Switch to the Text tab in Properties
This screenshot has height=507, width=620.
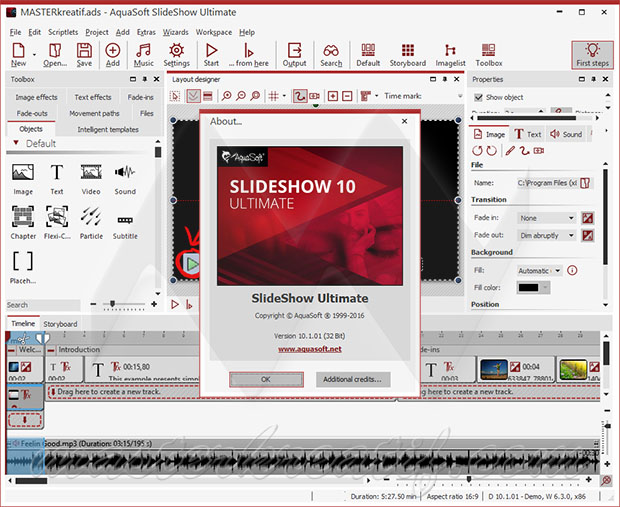point(528,134)
